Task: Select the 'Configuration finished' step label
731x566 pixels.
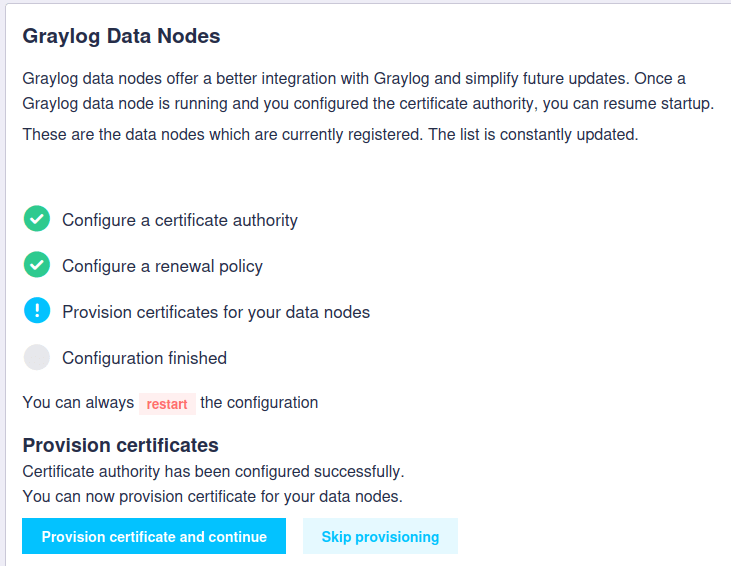Action: pyautogui.click(x=145, y=358)
